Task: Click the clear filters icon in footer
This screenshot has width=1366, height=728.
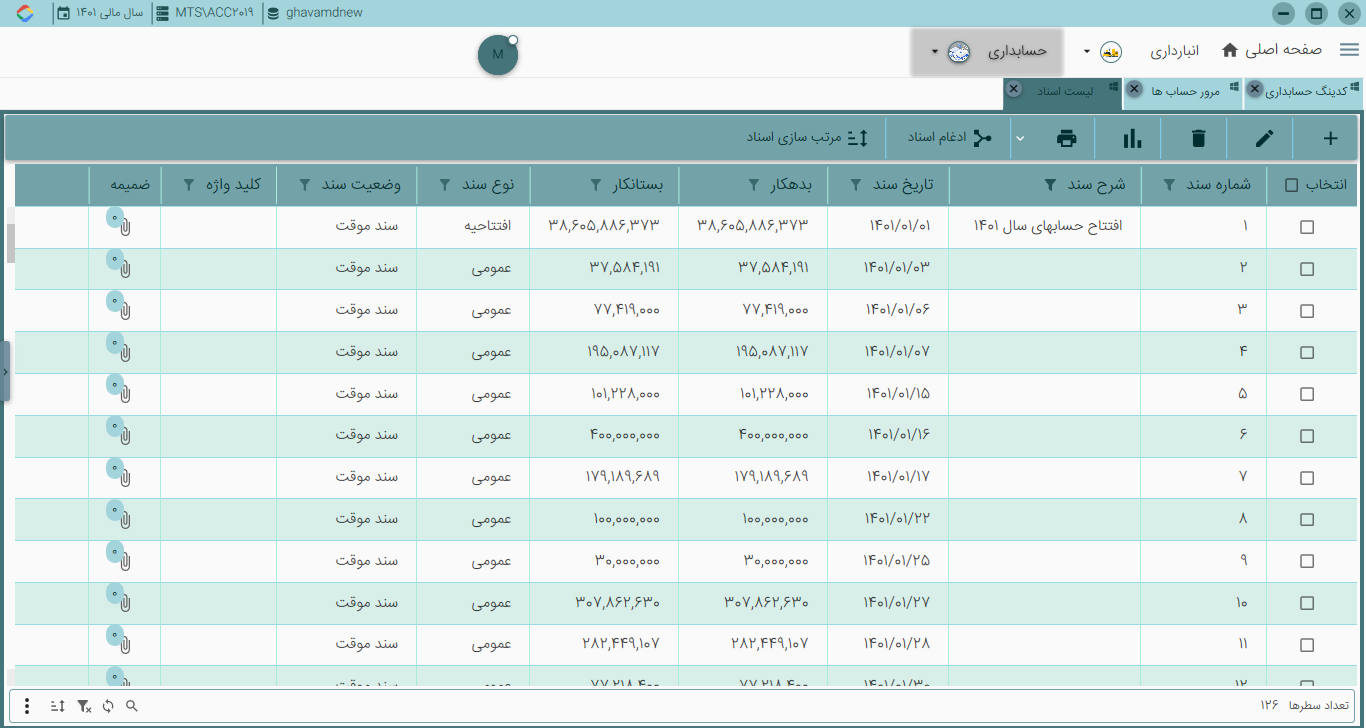Action: point(84,706)
